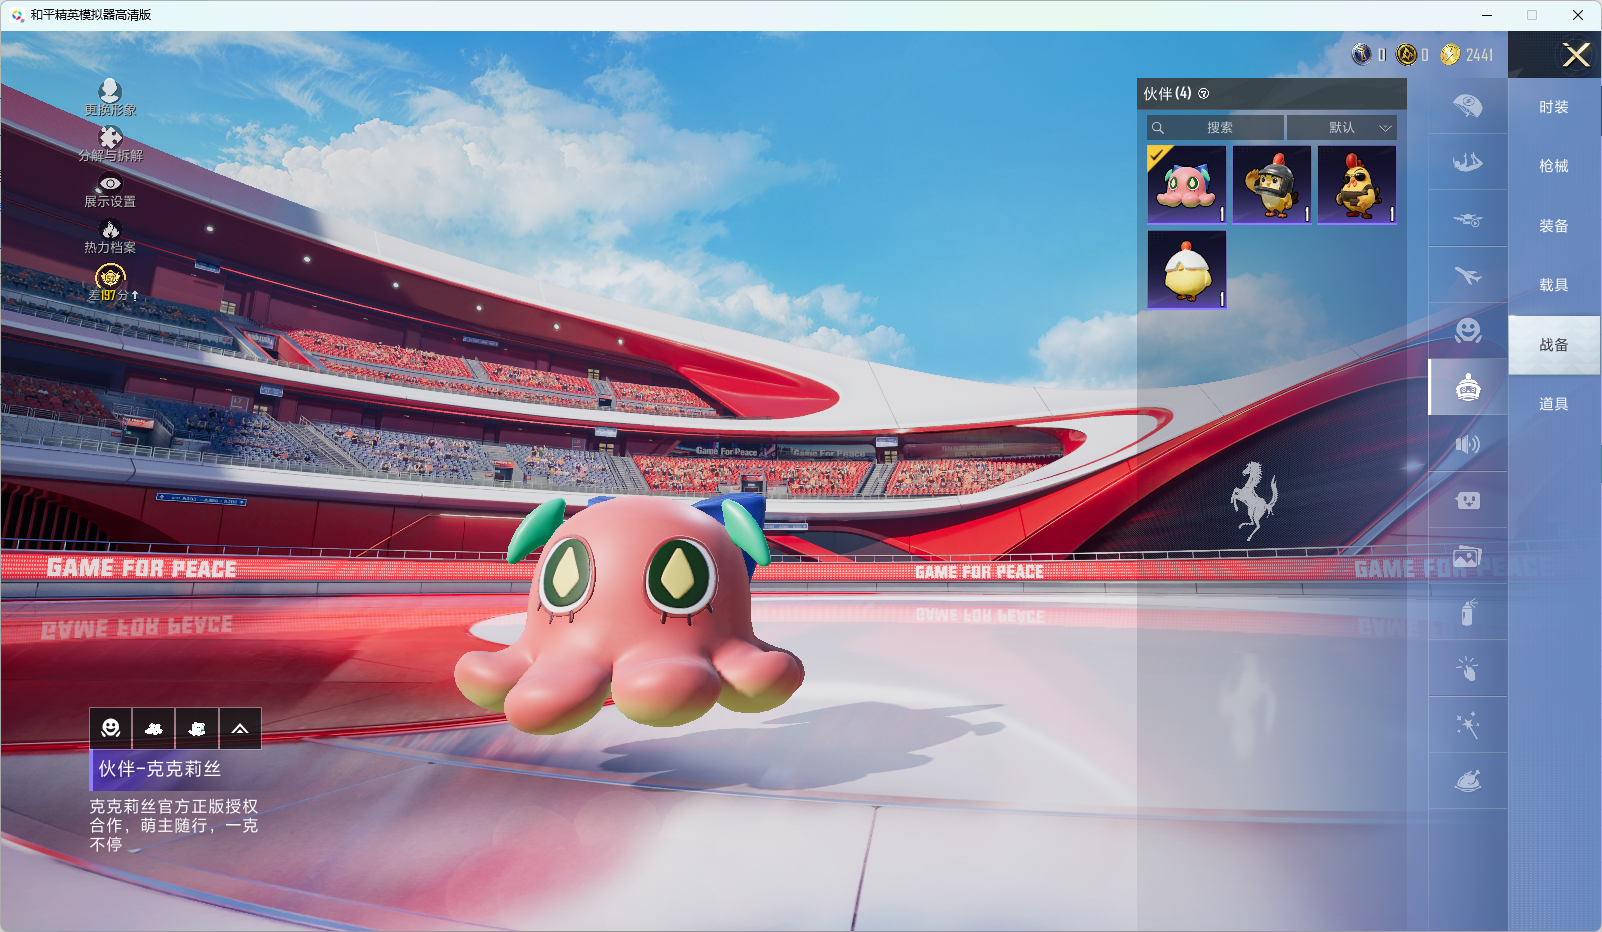Select the drone category icon
1602x932 pixels.
1468,219
